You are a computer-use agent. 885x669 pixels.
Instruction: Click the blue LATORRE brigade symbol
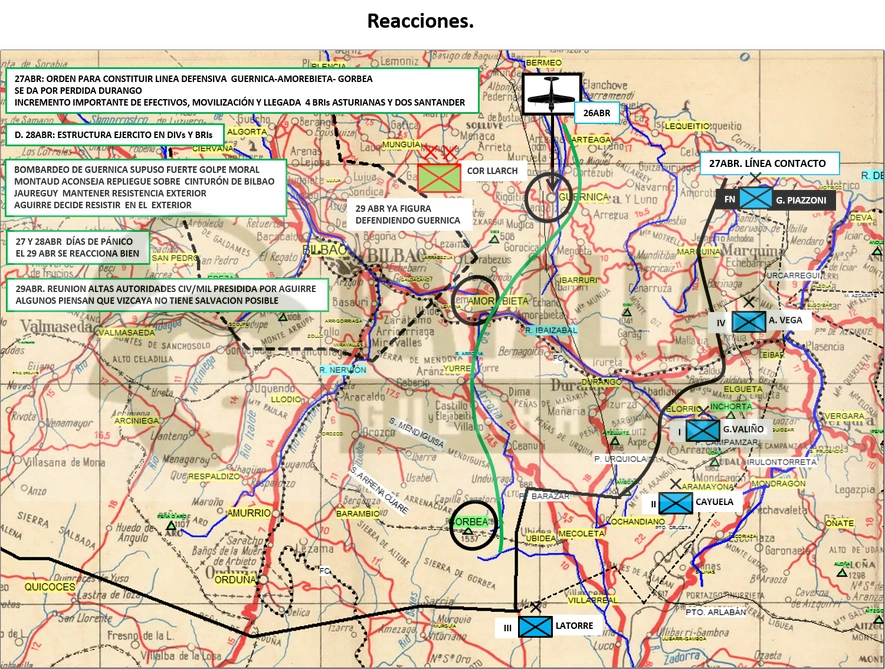[x=535, y=627]
